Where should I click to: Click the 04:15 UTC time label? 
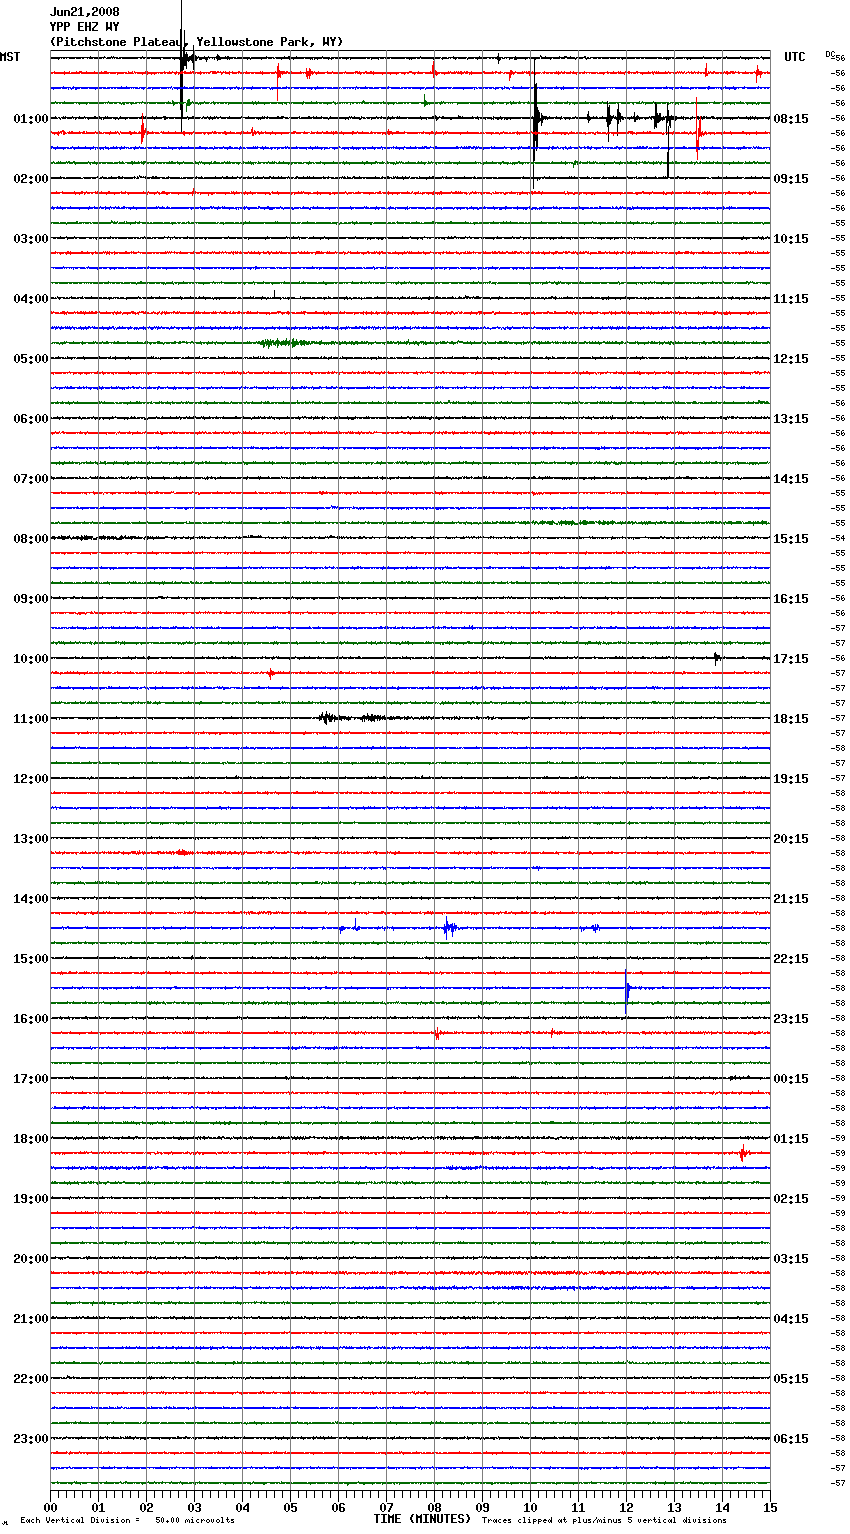[791, 1318]
